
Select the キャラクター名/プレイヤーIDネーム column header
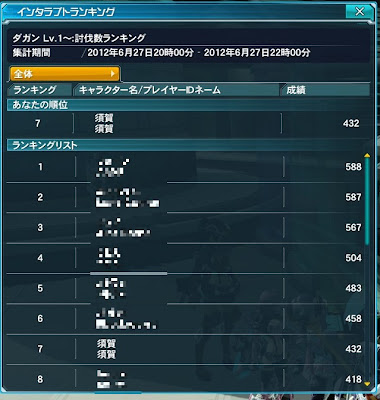[x=176, y=90]
